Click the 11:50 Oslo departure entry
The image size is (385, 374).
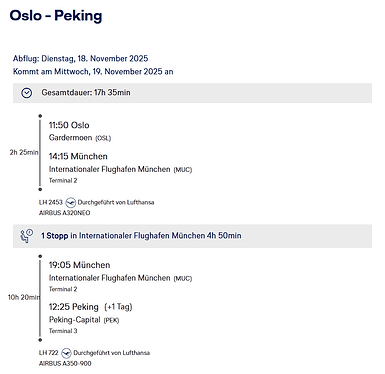click(x=69, y=125)
